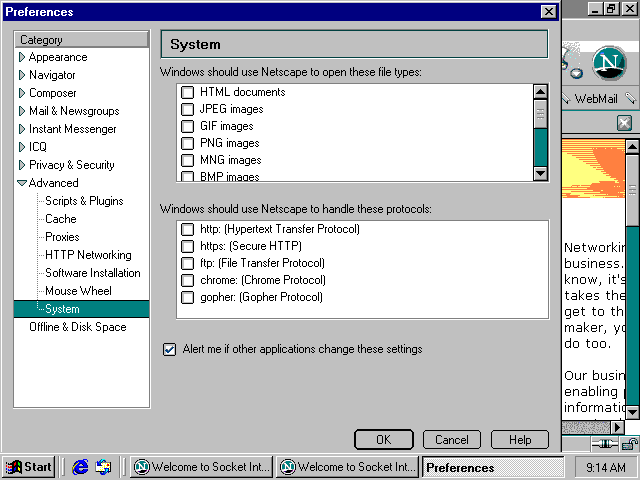Select Proxies in category tree
This screenshot has height=480, width=640.
point(62,237)
